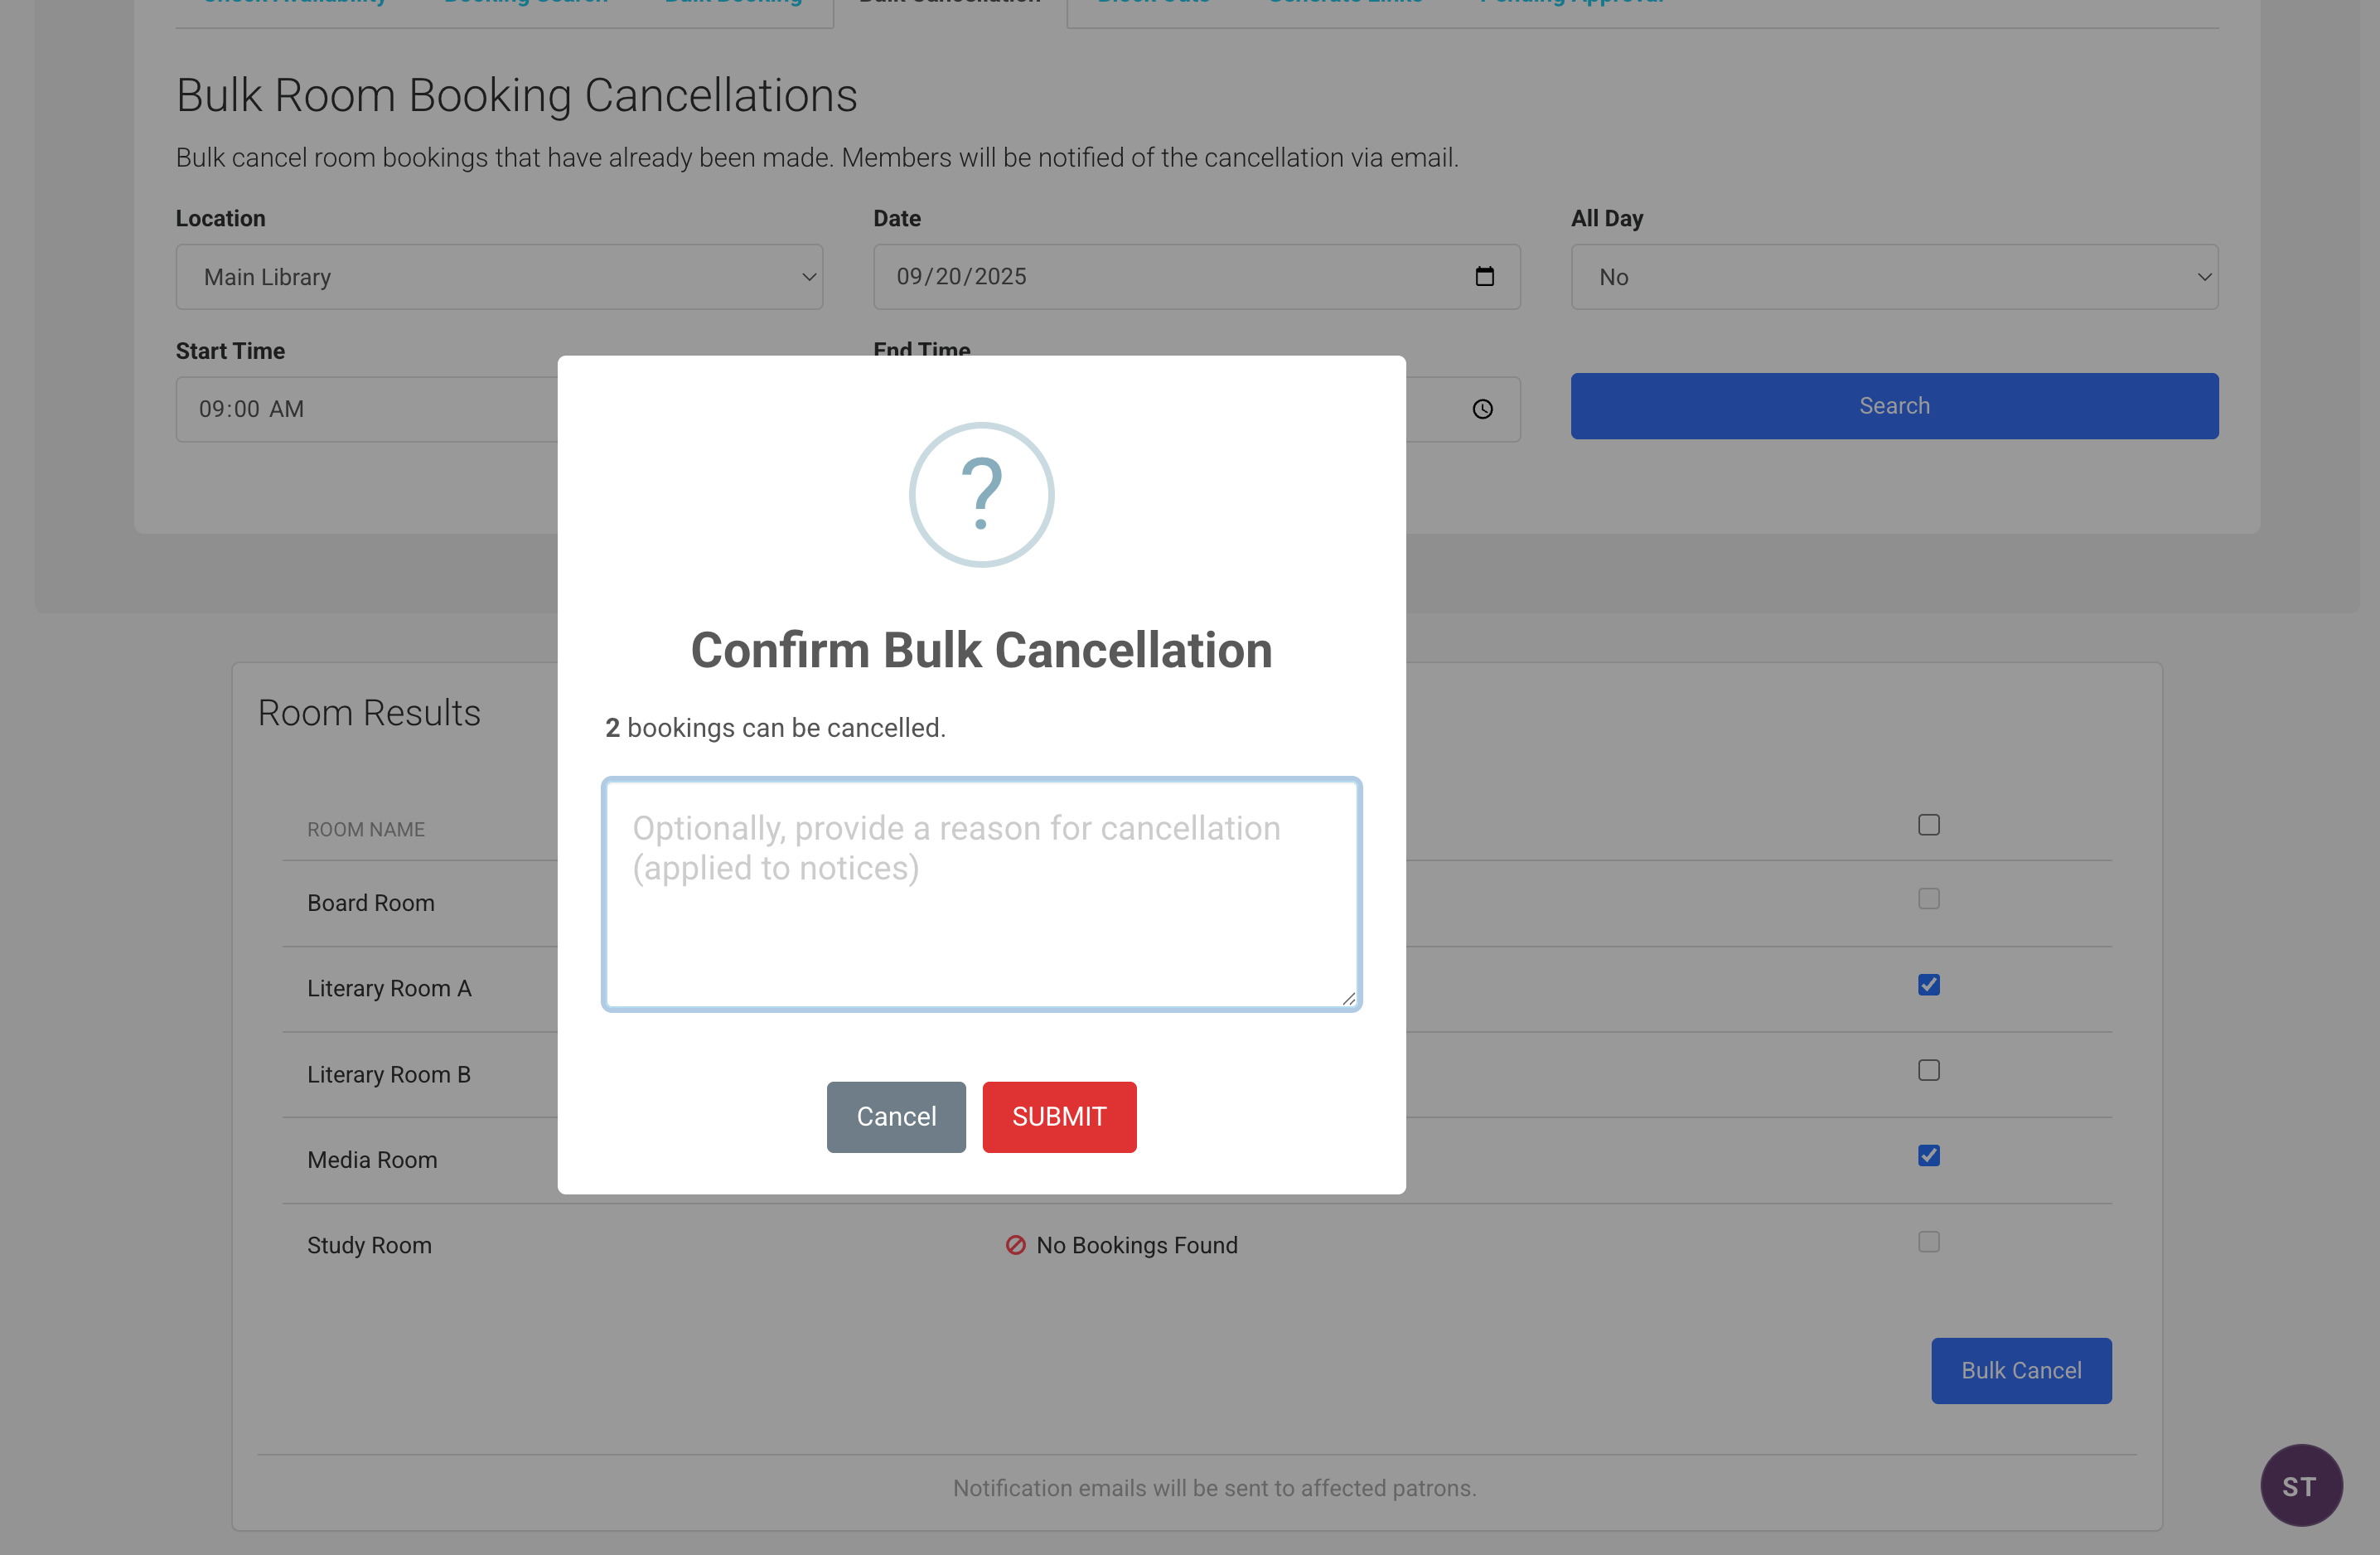This screenshot has height=1555, width=2380.
Task: Click the question mark icon in dialog
Action: [x=981, y=494]
